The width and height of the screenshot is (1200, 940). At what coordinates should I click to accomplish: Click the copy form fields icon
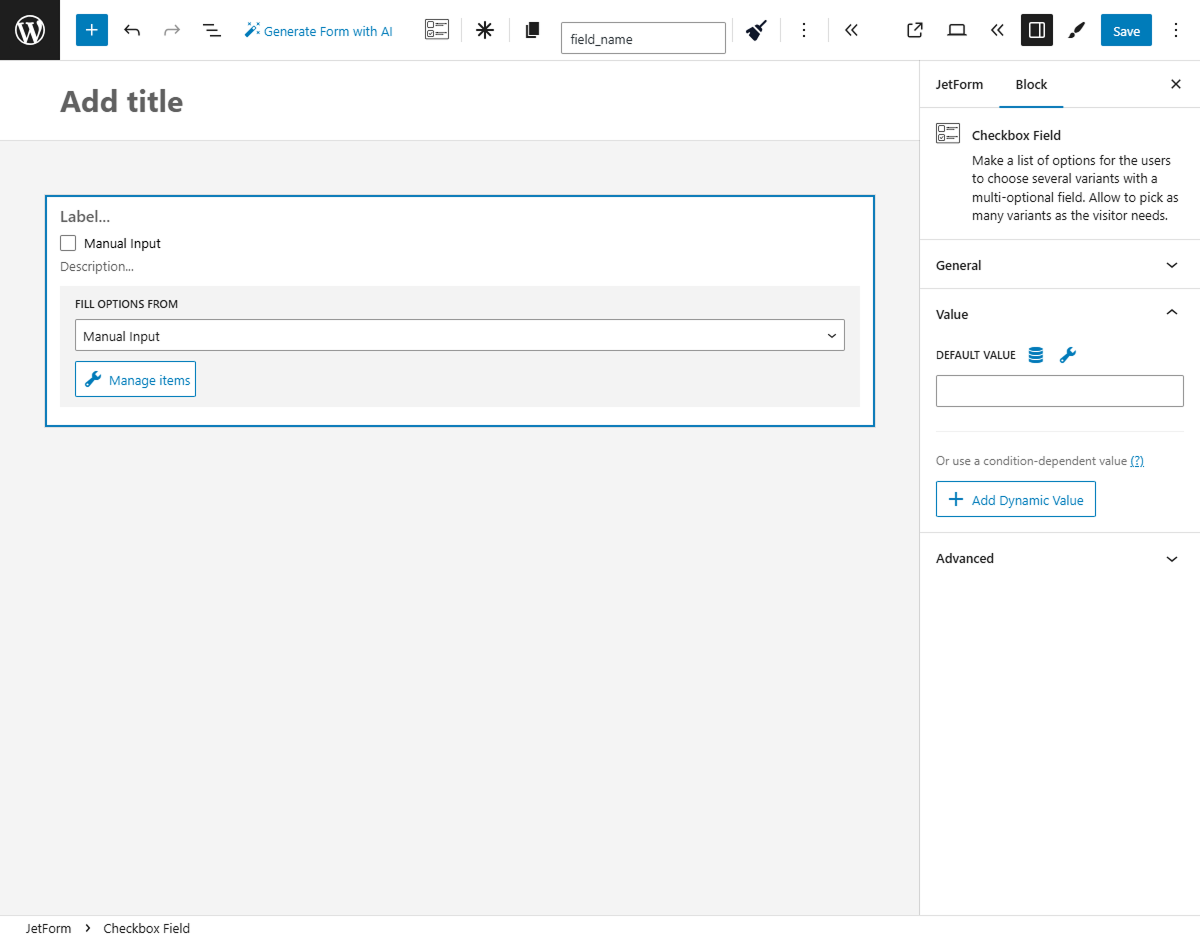click(x=531, y=30)
